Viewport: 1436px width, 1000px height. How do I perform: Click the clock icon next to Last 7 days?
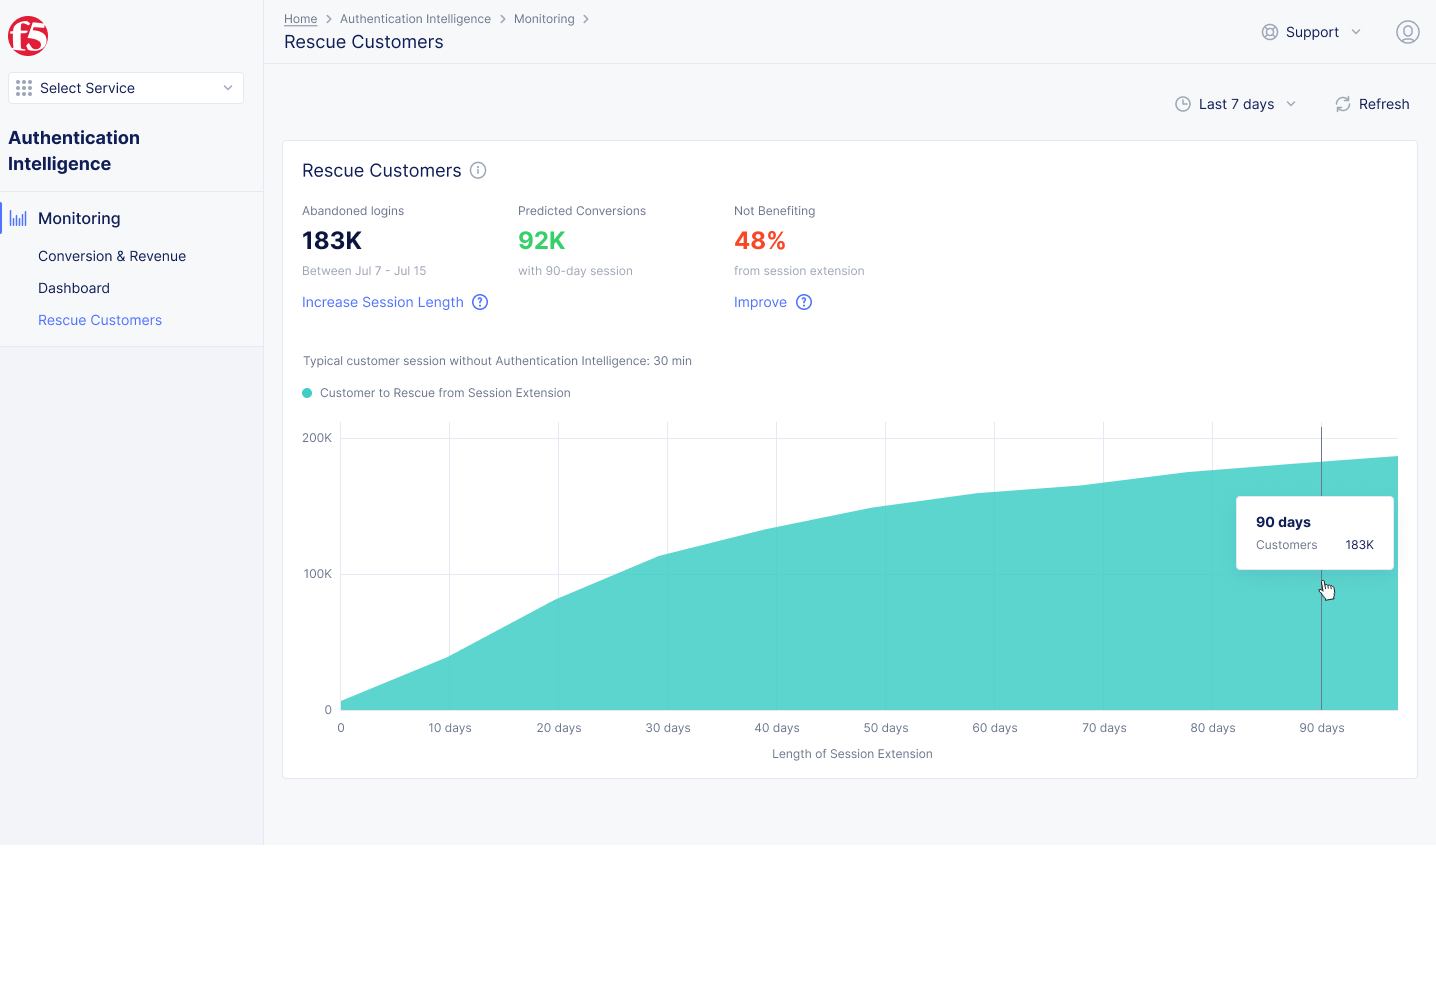click(1182, 104)
